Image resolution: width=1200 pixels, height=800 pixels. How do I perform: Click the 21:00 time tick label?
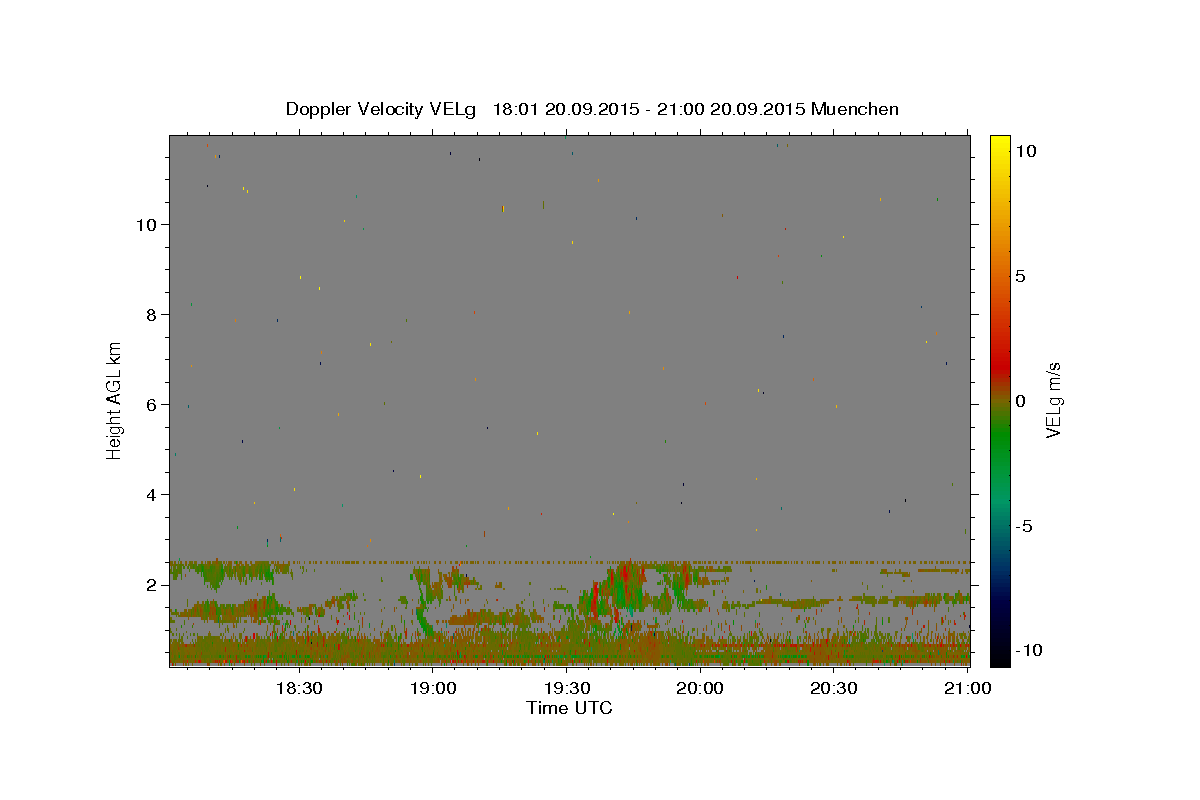coord(968,689)
